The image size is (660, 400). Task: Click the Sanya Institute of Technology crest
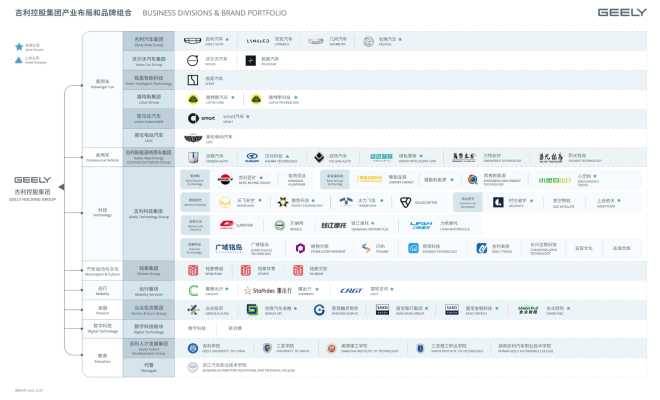(420, 349)
